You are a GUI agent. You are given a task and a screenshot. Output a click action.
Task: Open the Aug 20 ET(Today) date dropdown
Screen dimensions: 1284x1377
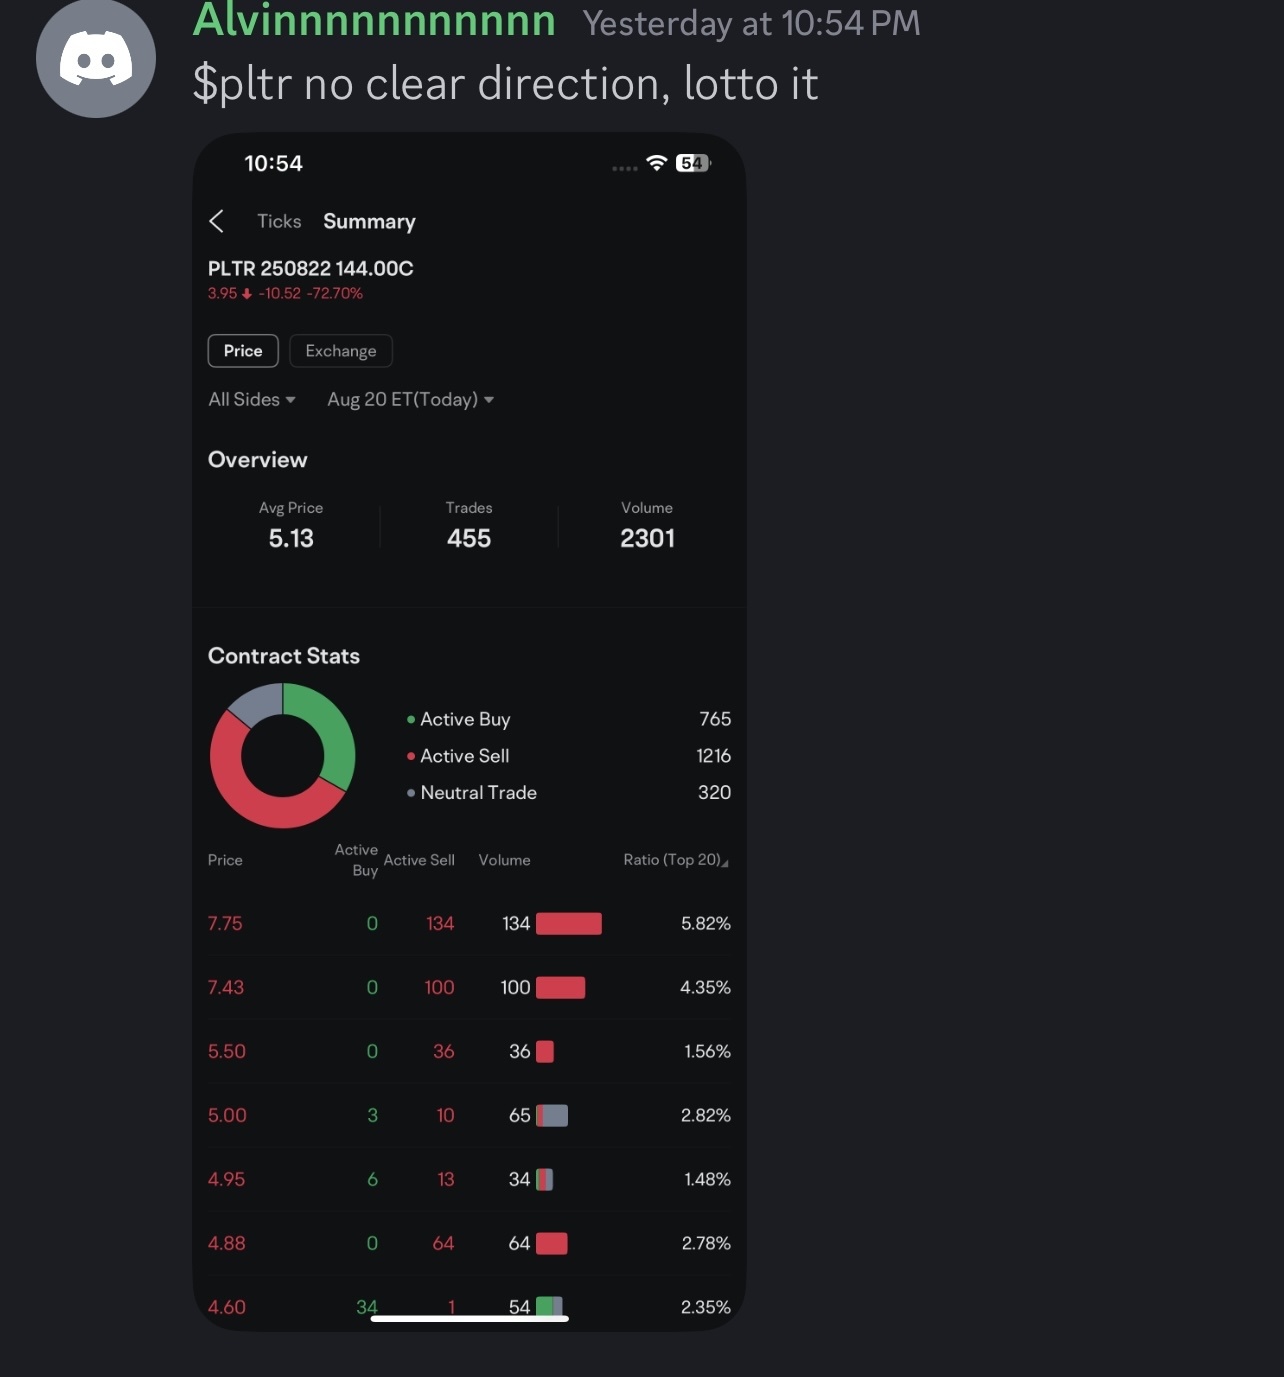tap(411, 399)
